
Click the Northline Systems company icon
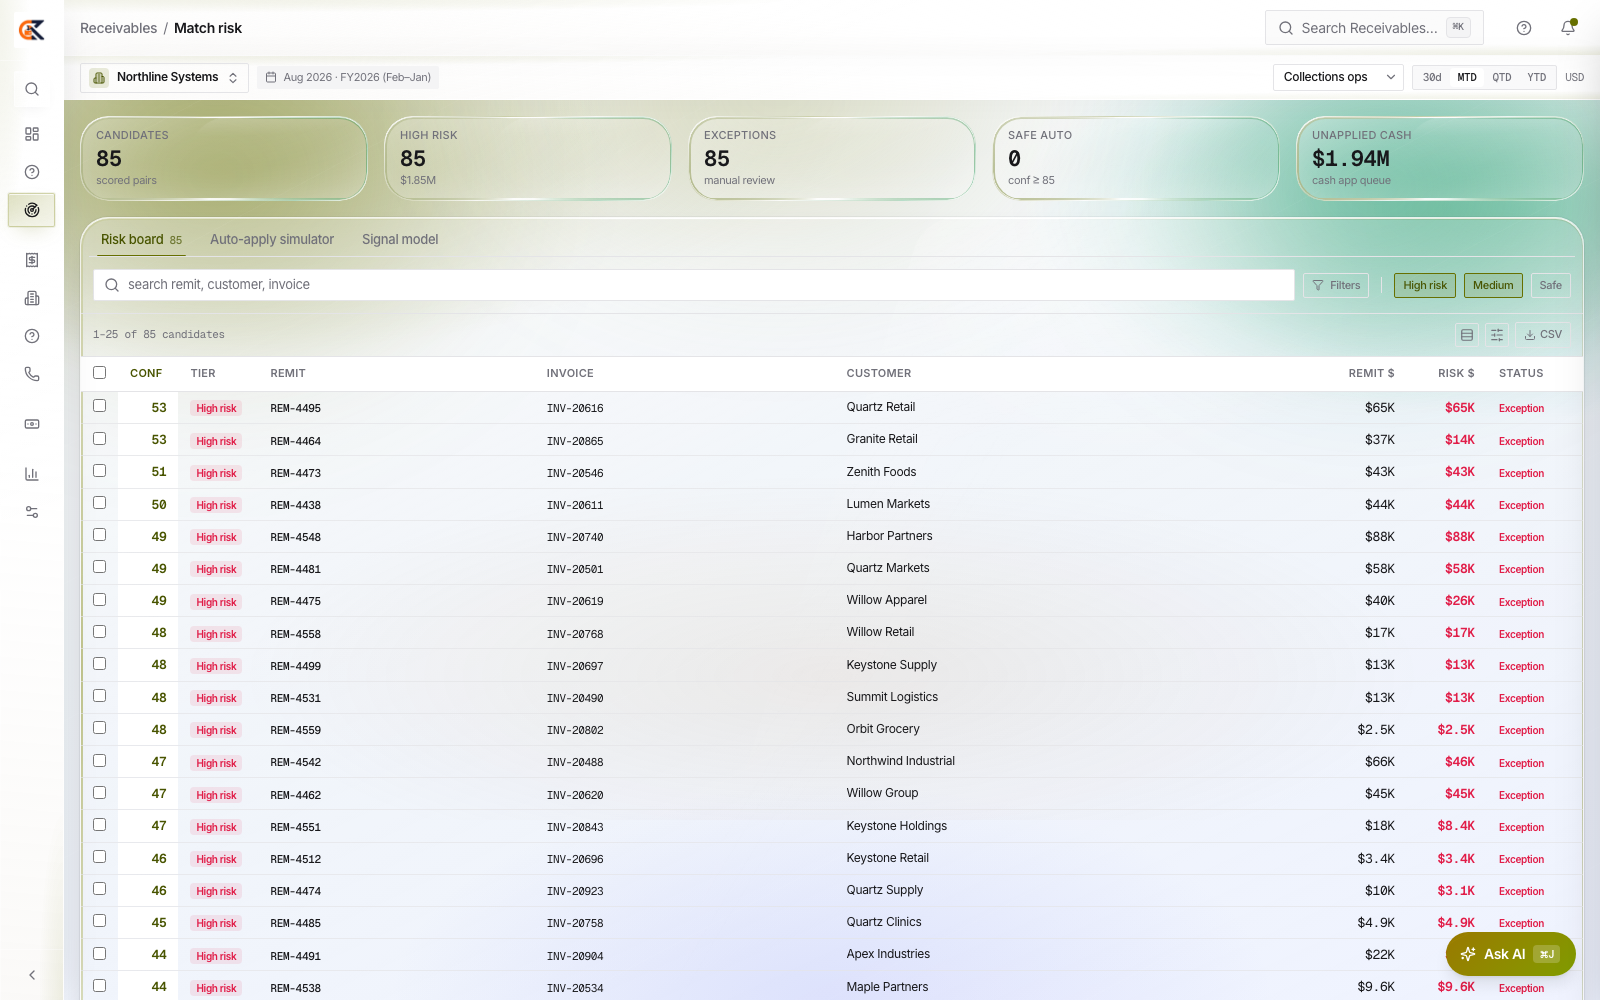click(99, 77)
